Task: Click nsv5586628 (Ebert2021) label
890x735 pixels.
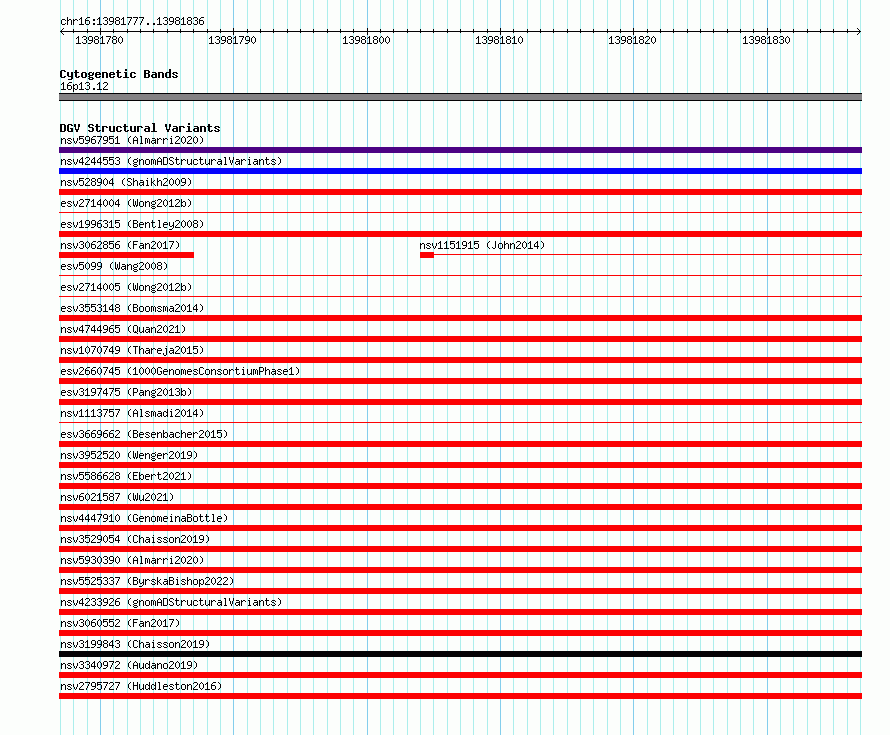Action: 126,476
